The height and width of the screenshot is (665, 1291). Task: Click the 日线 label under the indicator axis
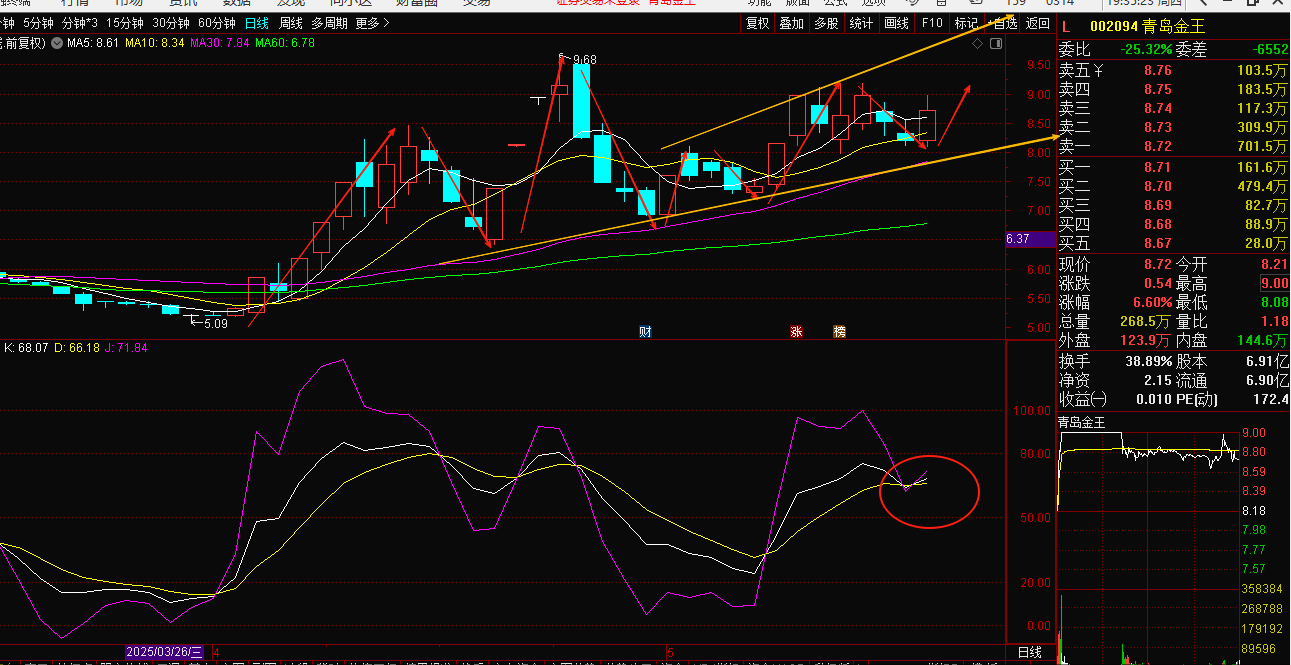[x=1029, y=652]
